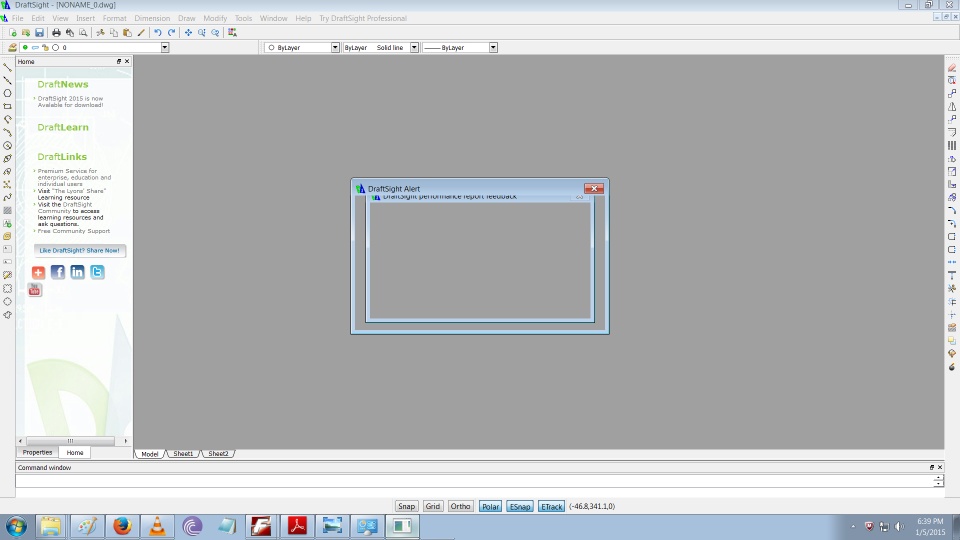Select the Line draw tool
The image size is (960, 540).
pyautogui.click(x=7, y=67)
